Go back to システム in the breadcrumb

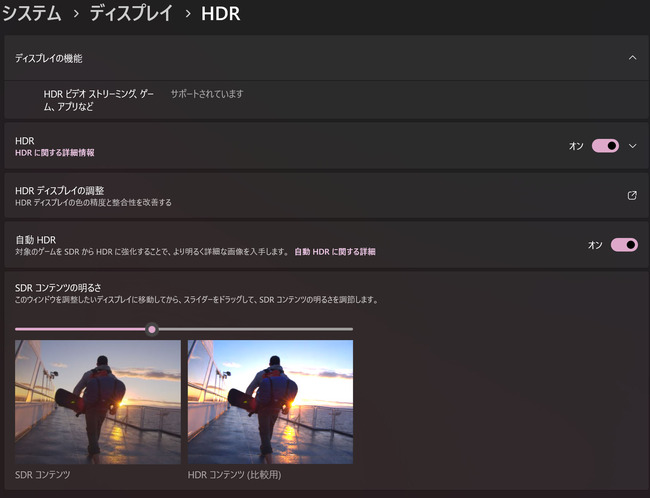(x=32, y=13)
